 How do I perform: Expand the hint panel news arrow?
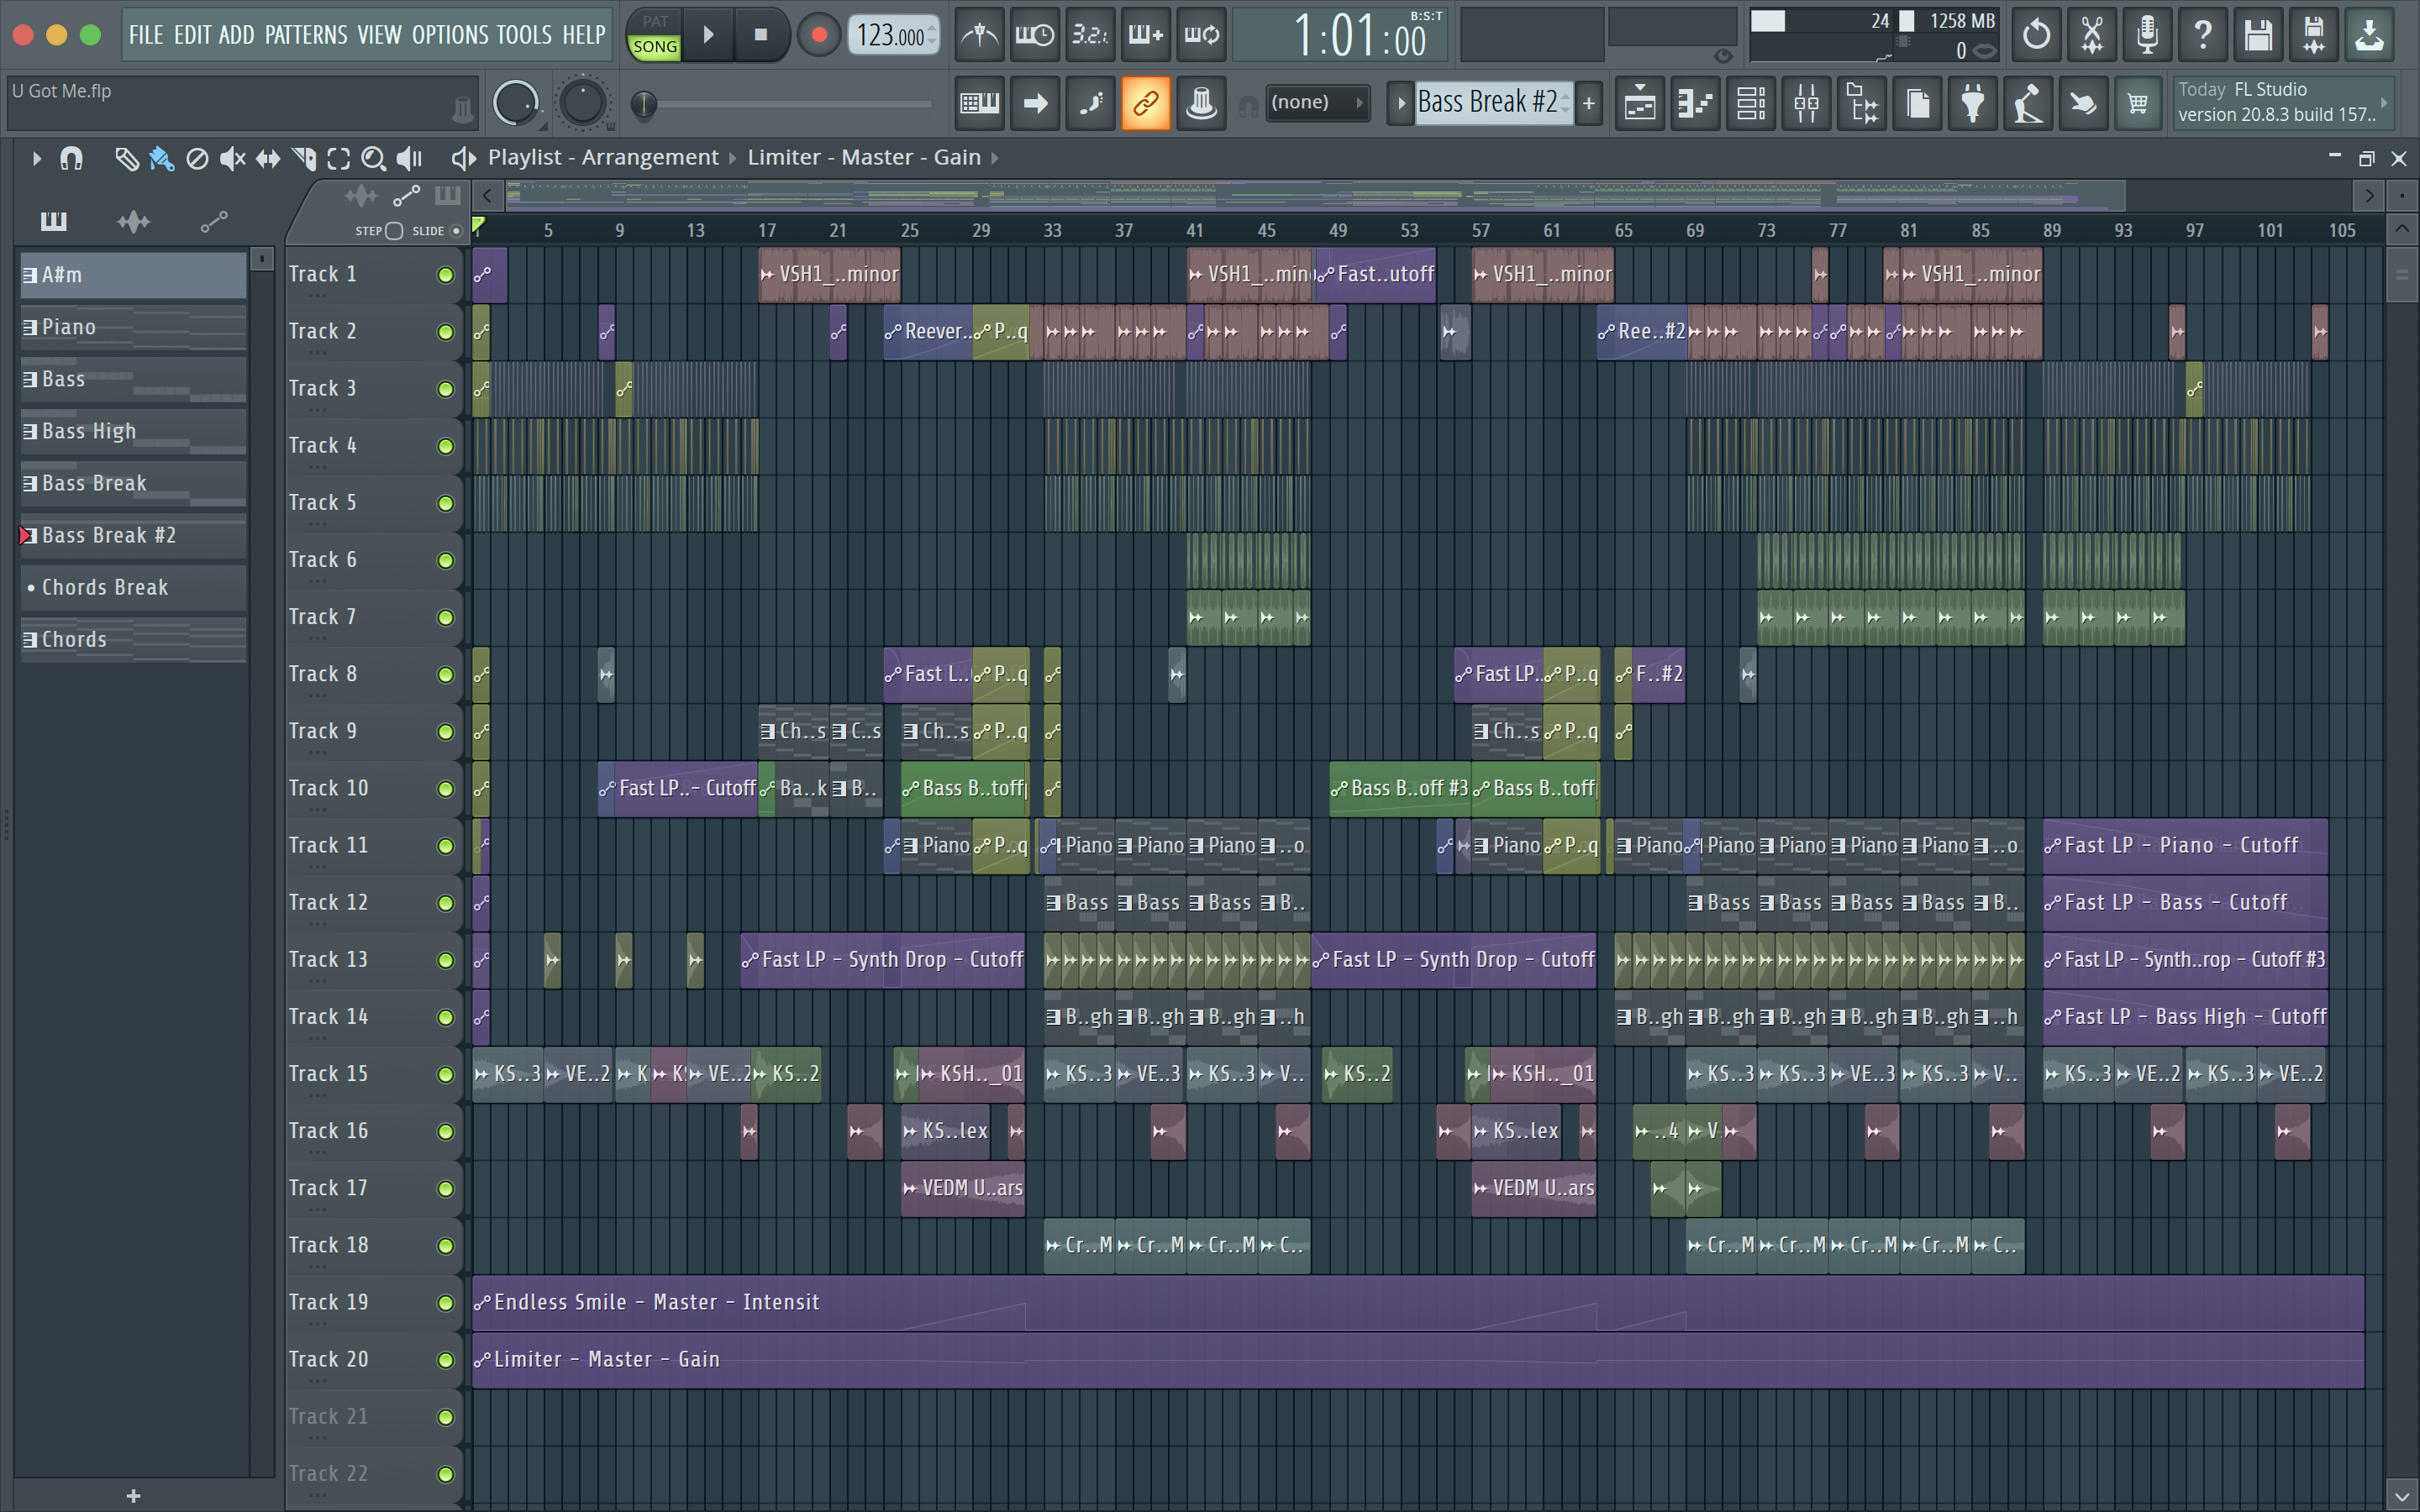tap(2384, 102)
